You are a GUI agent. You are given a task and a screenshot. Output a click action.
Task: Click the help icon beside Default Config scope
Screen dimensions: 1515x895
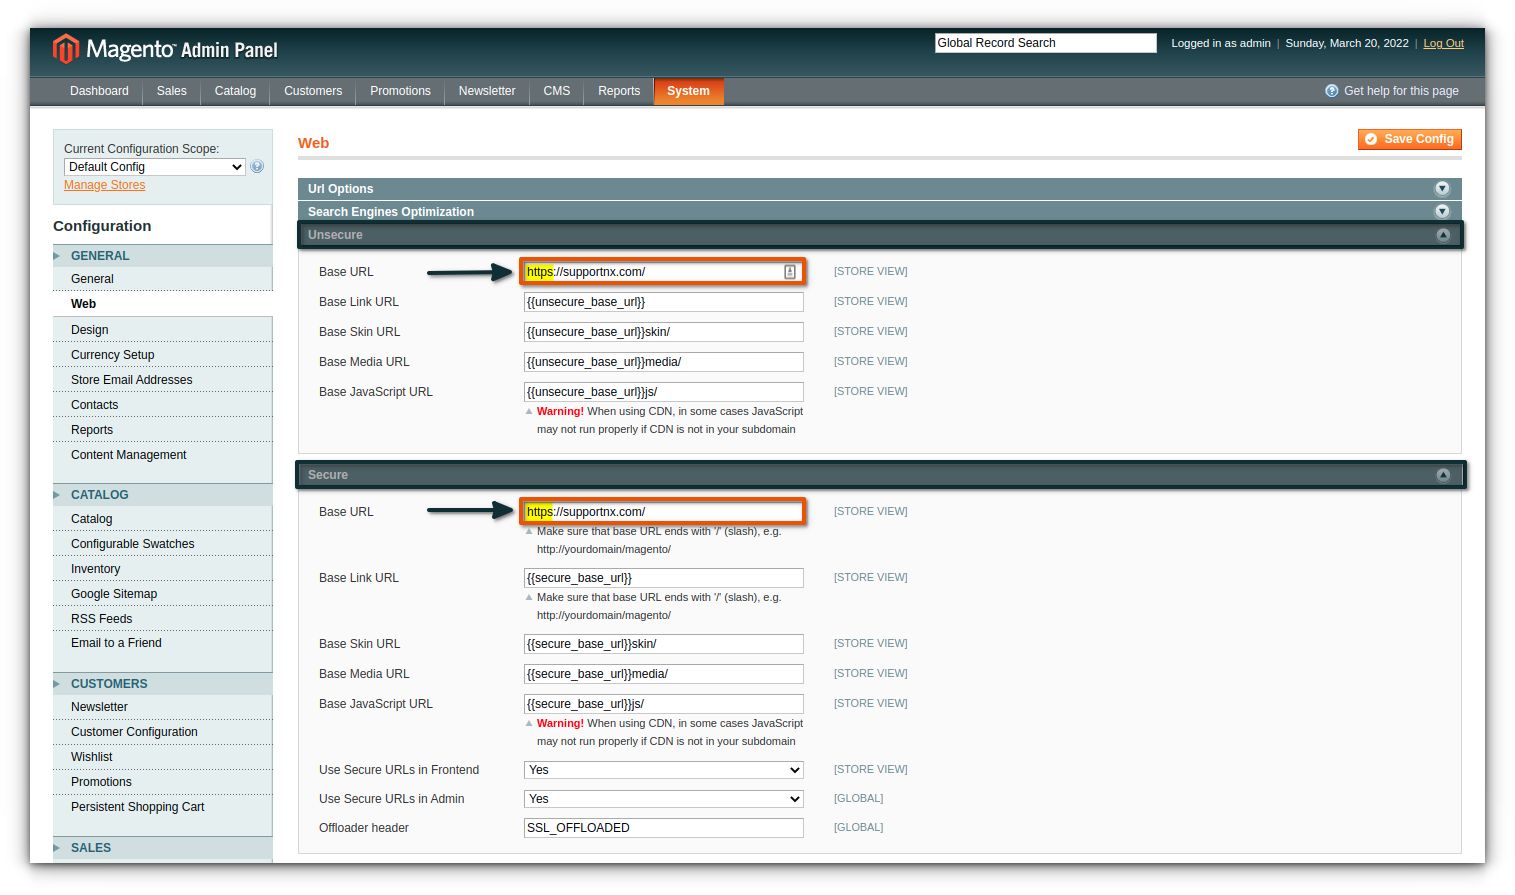[257, 166]
